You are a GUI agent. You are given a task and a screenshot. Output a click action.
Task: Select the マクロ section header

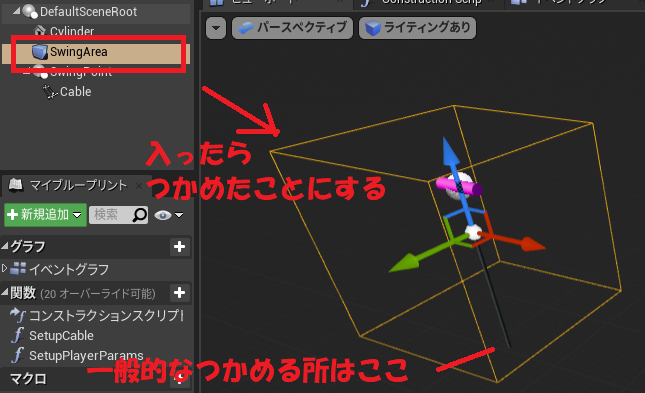point(28,379)
